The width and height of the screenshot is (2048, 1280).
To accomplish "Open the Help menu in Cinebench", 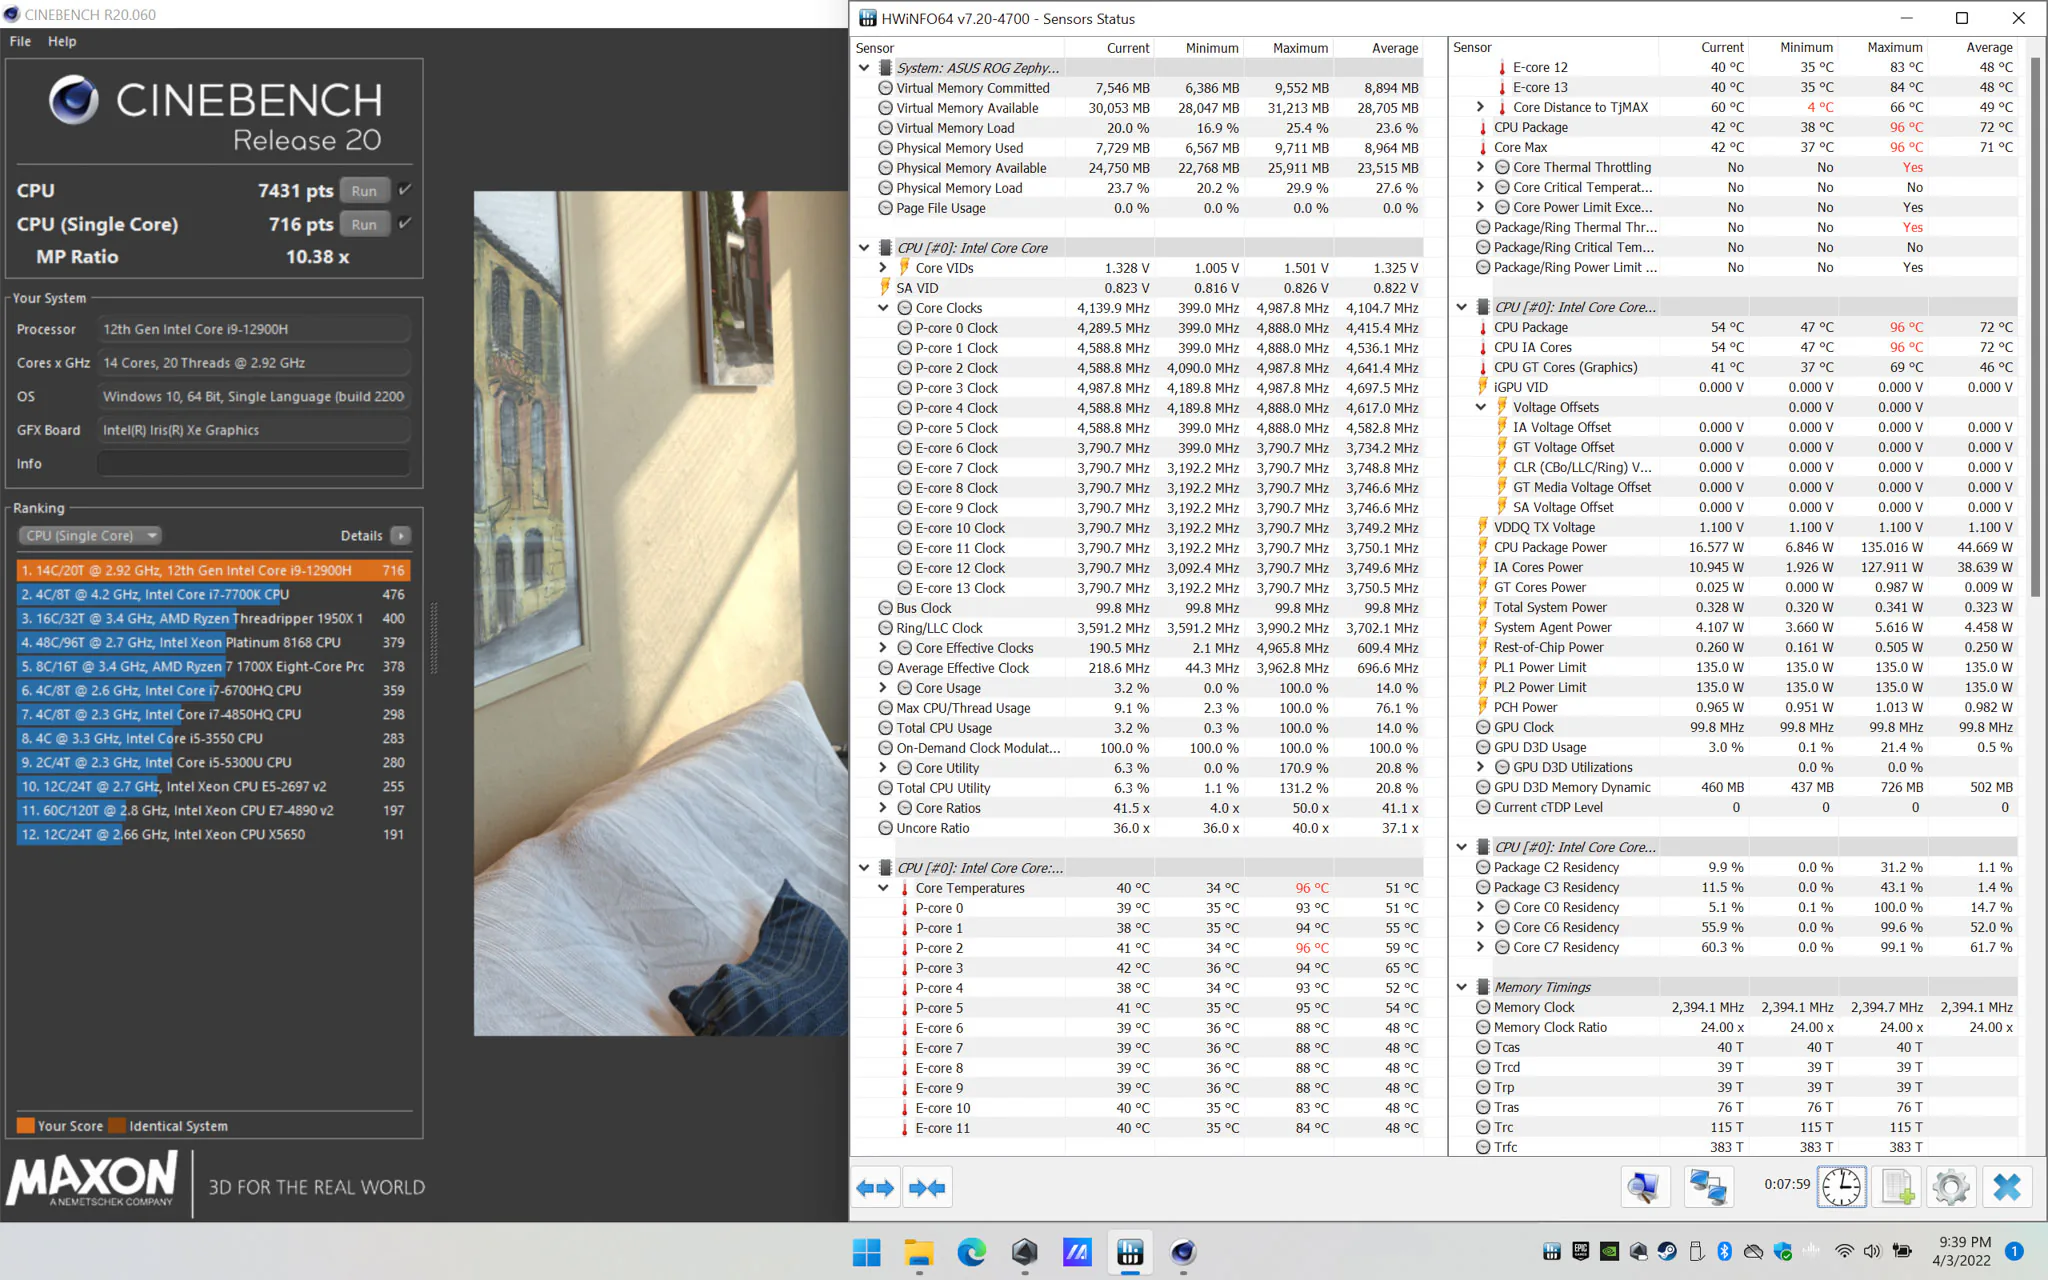I will tap(62, 41).
